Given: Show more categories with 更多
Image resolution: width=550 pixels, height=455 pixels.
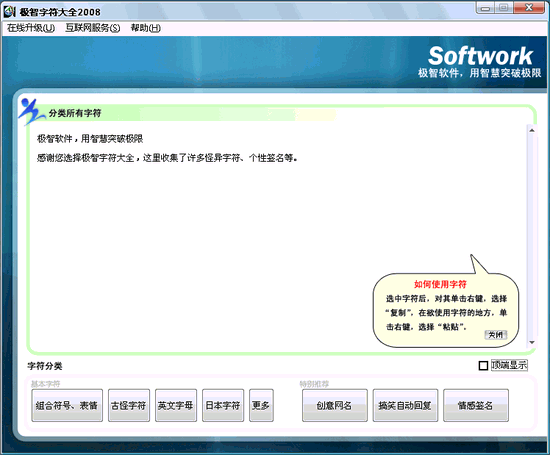Looking at the screenshot, I should click(261, 405).
